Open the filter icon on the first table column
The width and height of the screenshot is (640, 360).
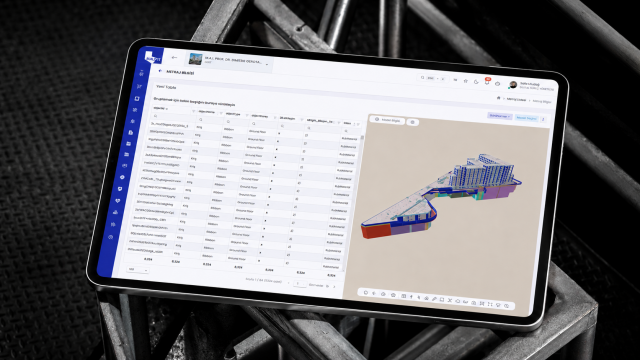click(x=193, y=111)
